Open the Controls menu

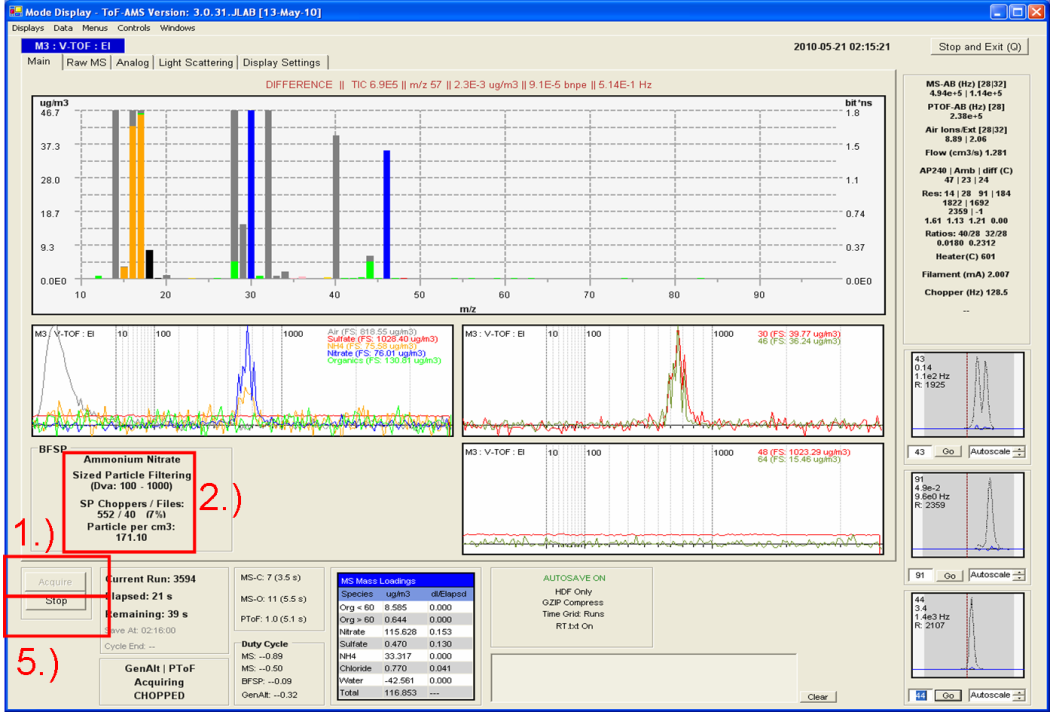134,28
